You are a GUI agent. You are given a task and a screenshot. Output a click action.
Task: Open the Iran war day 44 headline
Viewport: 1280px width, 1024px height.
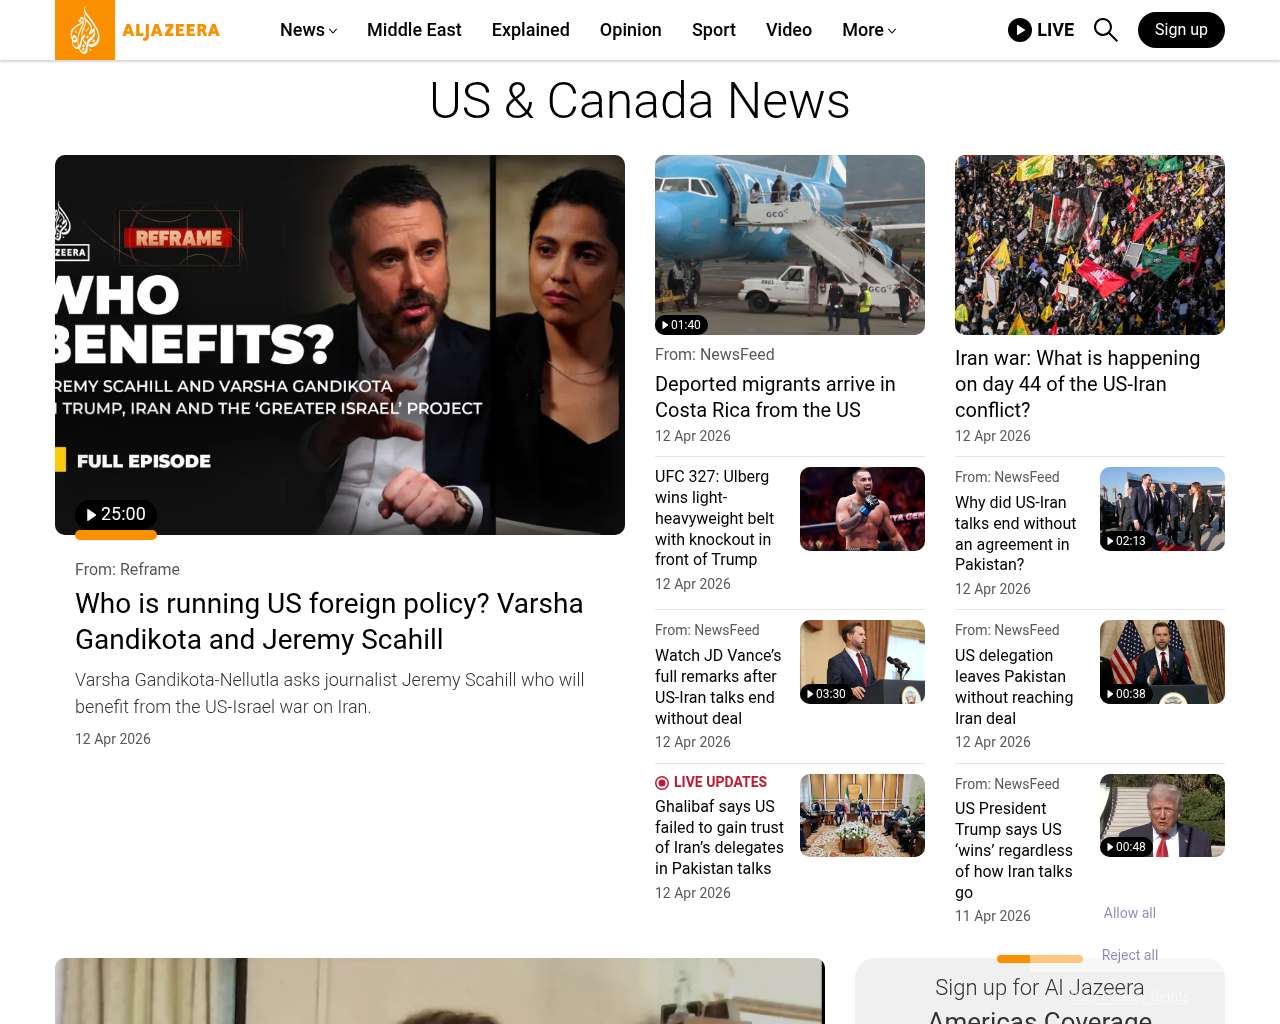(x=1077, y=384)
